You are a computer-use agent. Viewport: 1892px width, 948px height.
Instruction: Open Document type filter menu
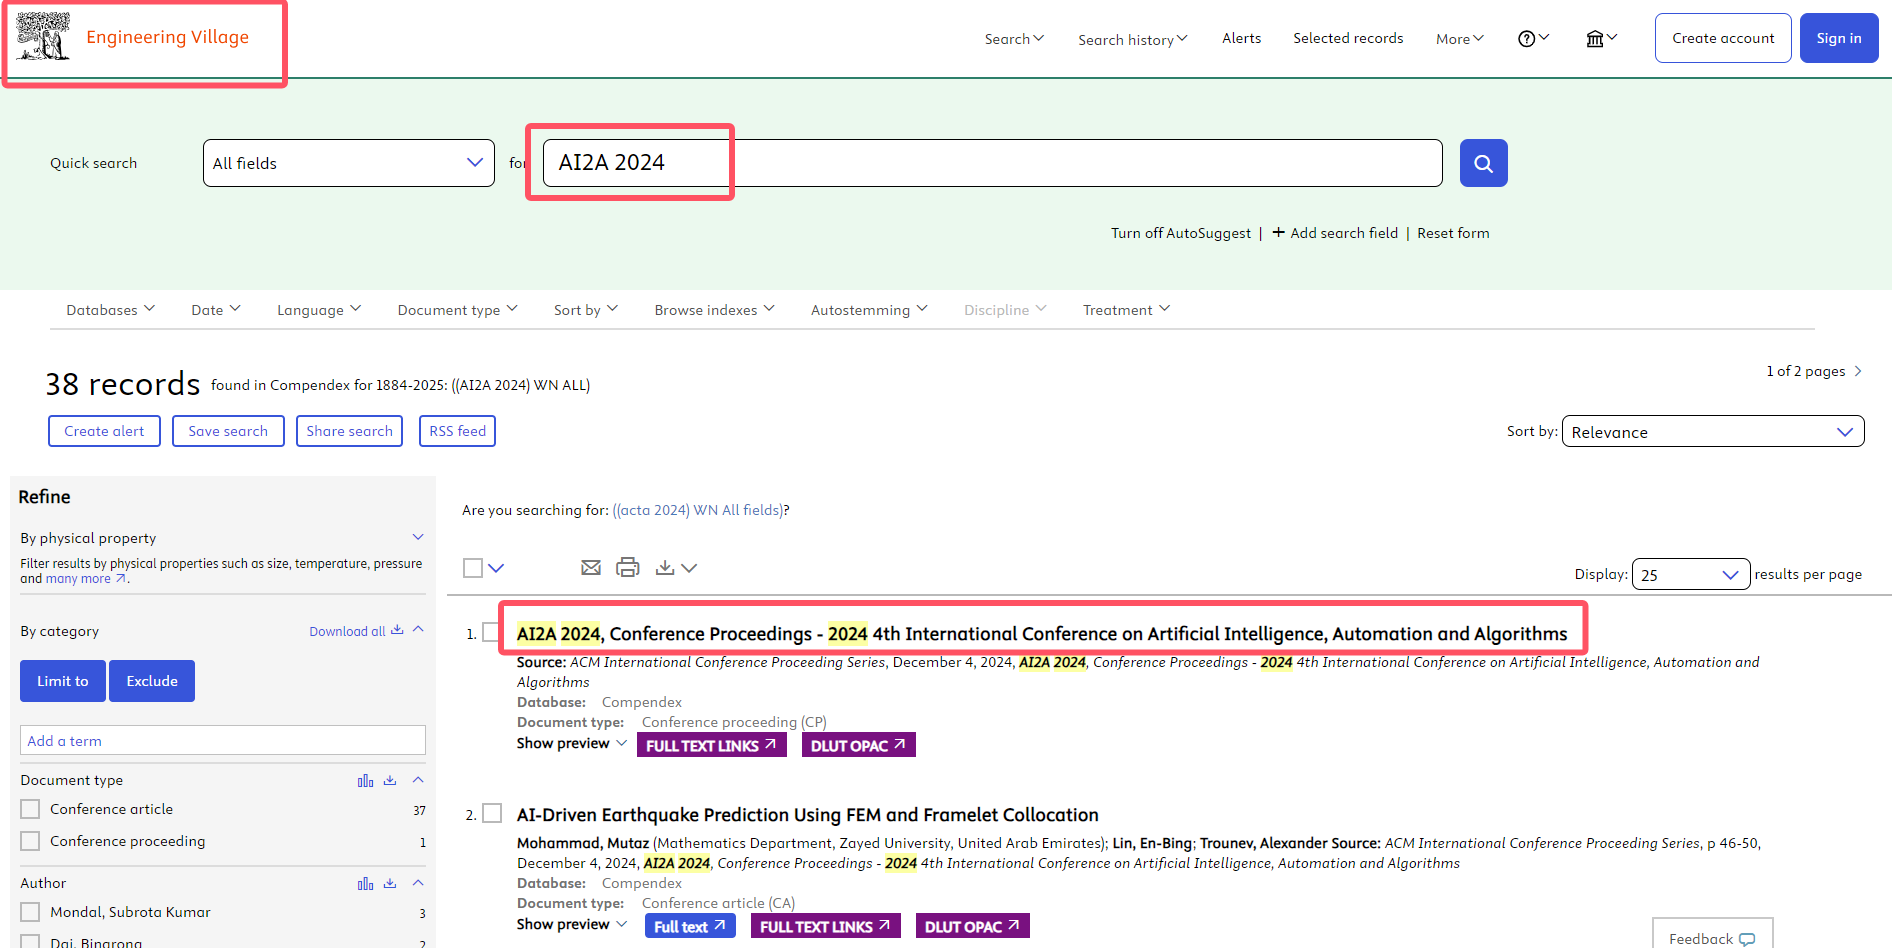click(457, 310)
